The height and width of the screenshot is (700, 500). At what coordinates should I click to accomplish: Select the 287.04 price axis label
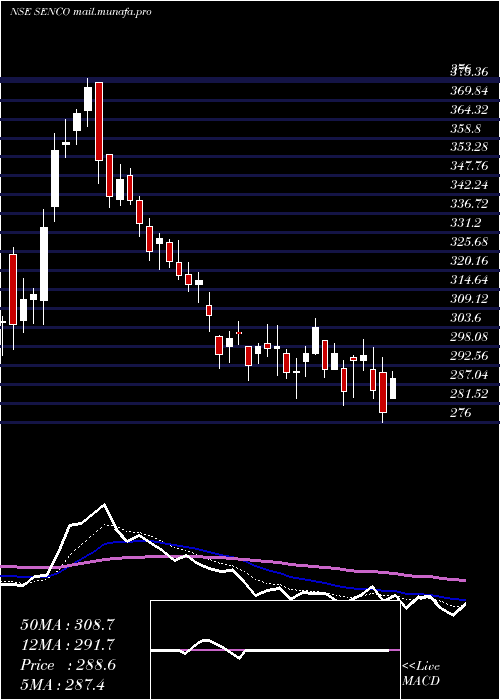click(469, 375)
